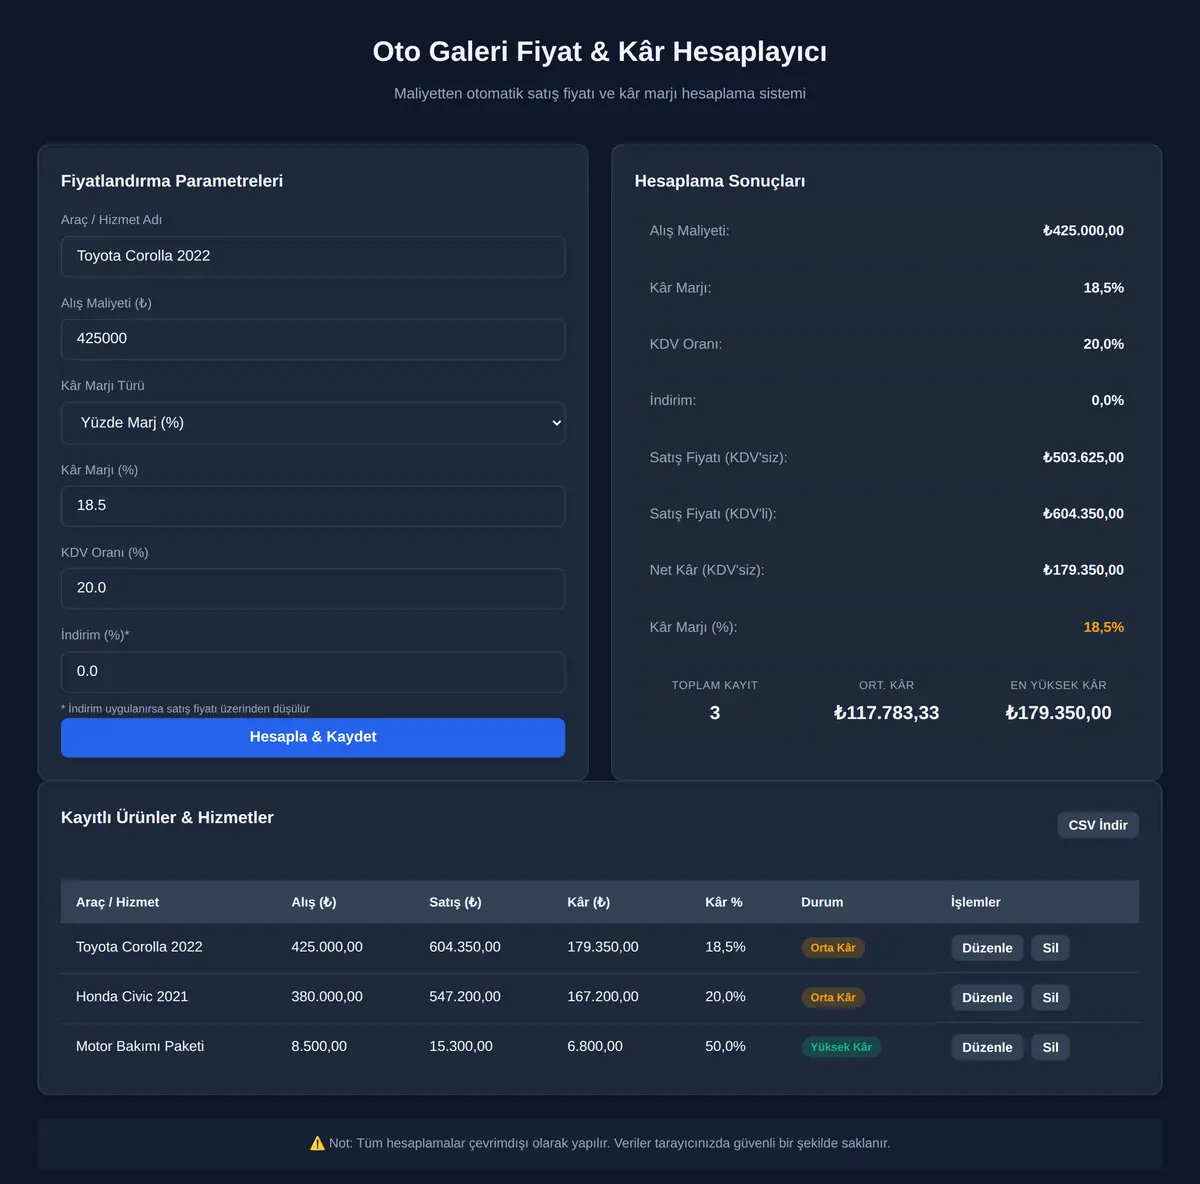The height and width of the screenshot is (1184, 1200).
Task: Edit the Toyota Corolla 2022 row
Action: click(987, 948)
